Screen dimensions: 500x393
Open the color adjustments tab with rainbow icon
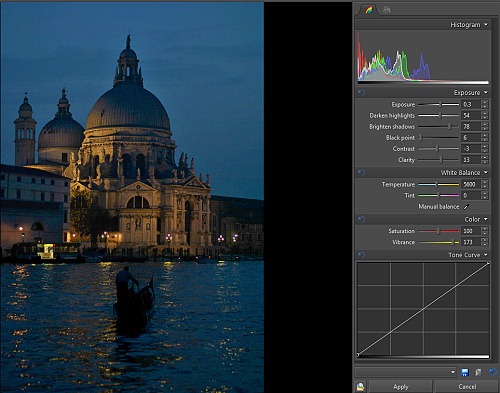coord(369,10)
